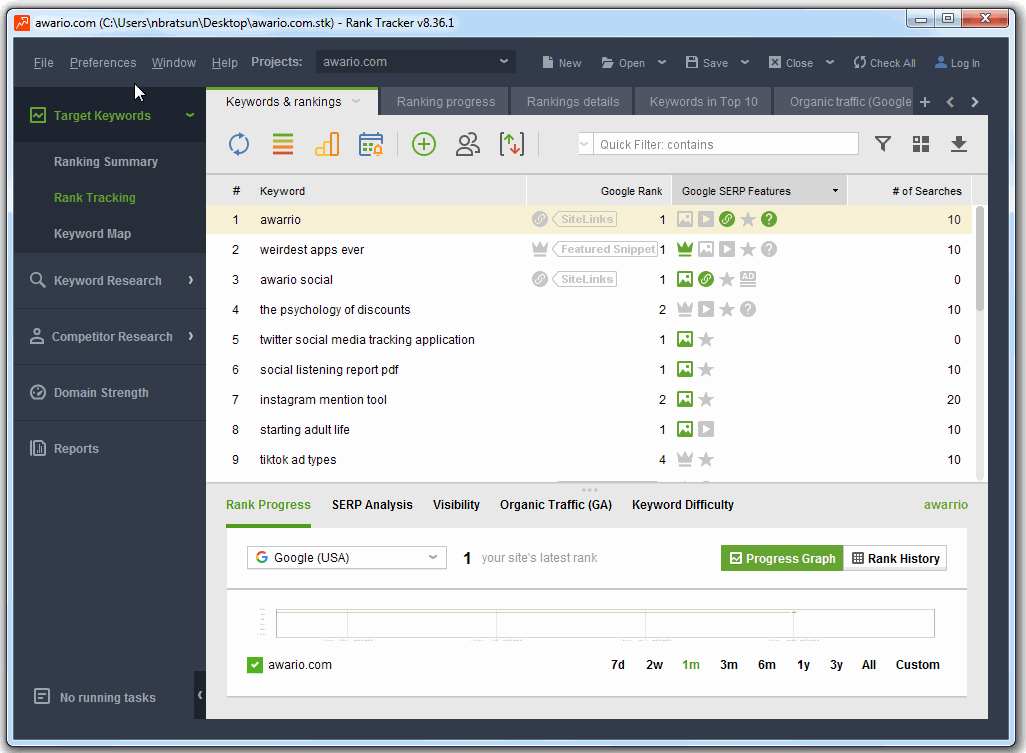
Task: Switch to the Rankings details tab
Action: click(x=573, y=101)
